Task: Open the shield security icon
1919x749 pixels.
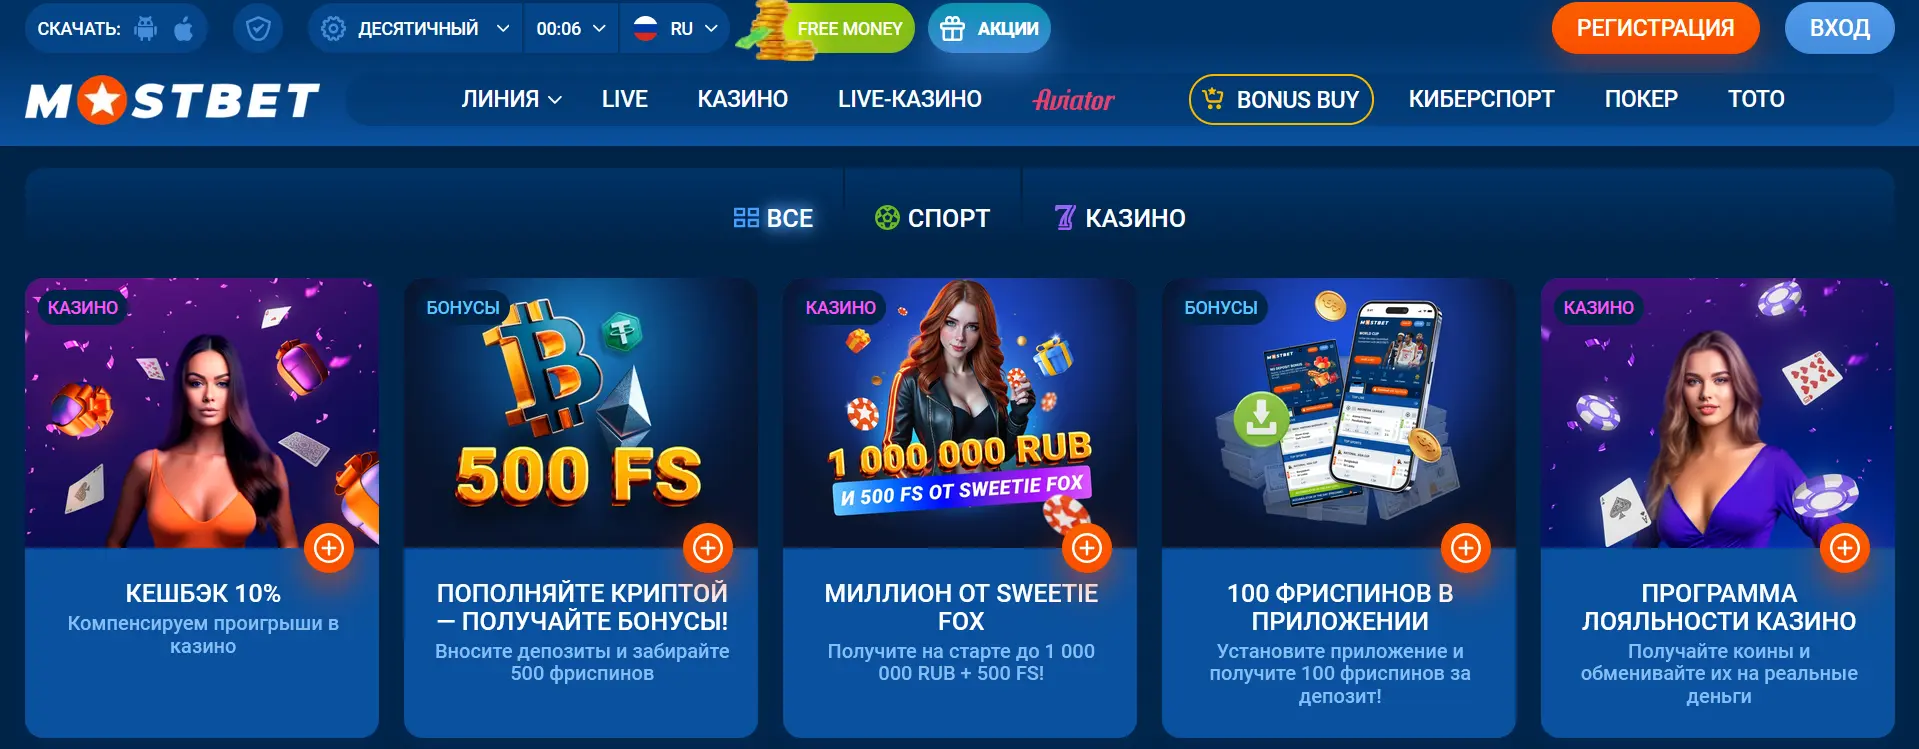Action: click(258, 29)
